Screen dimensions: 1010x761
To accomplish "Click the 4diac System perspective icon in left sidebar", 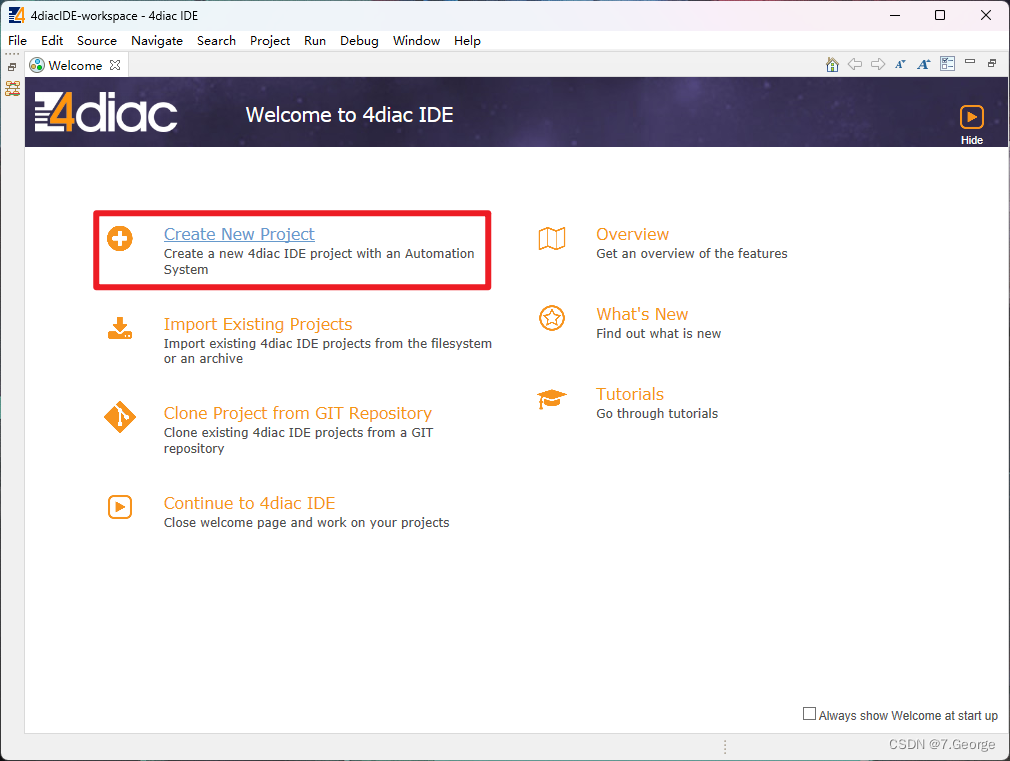I will point(12,88).
